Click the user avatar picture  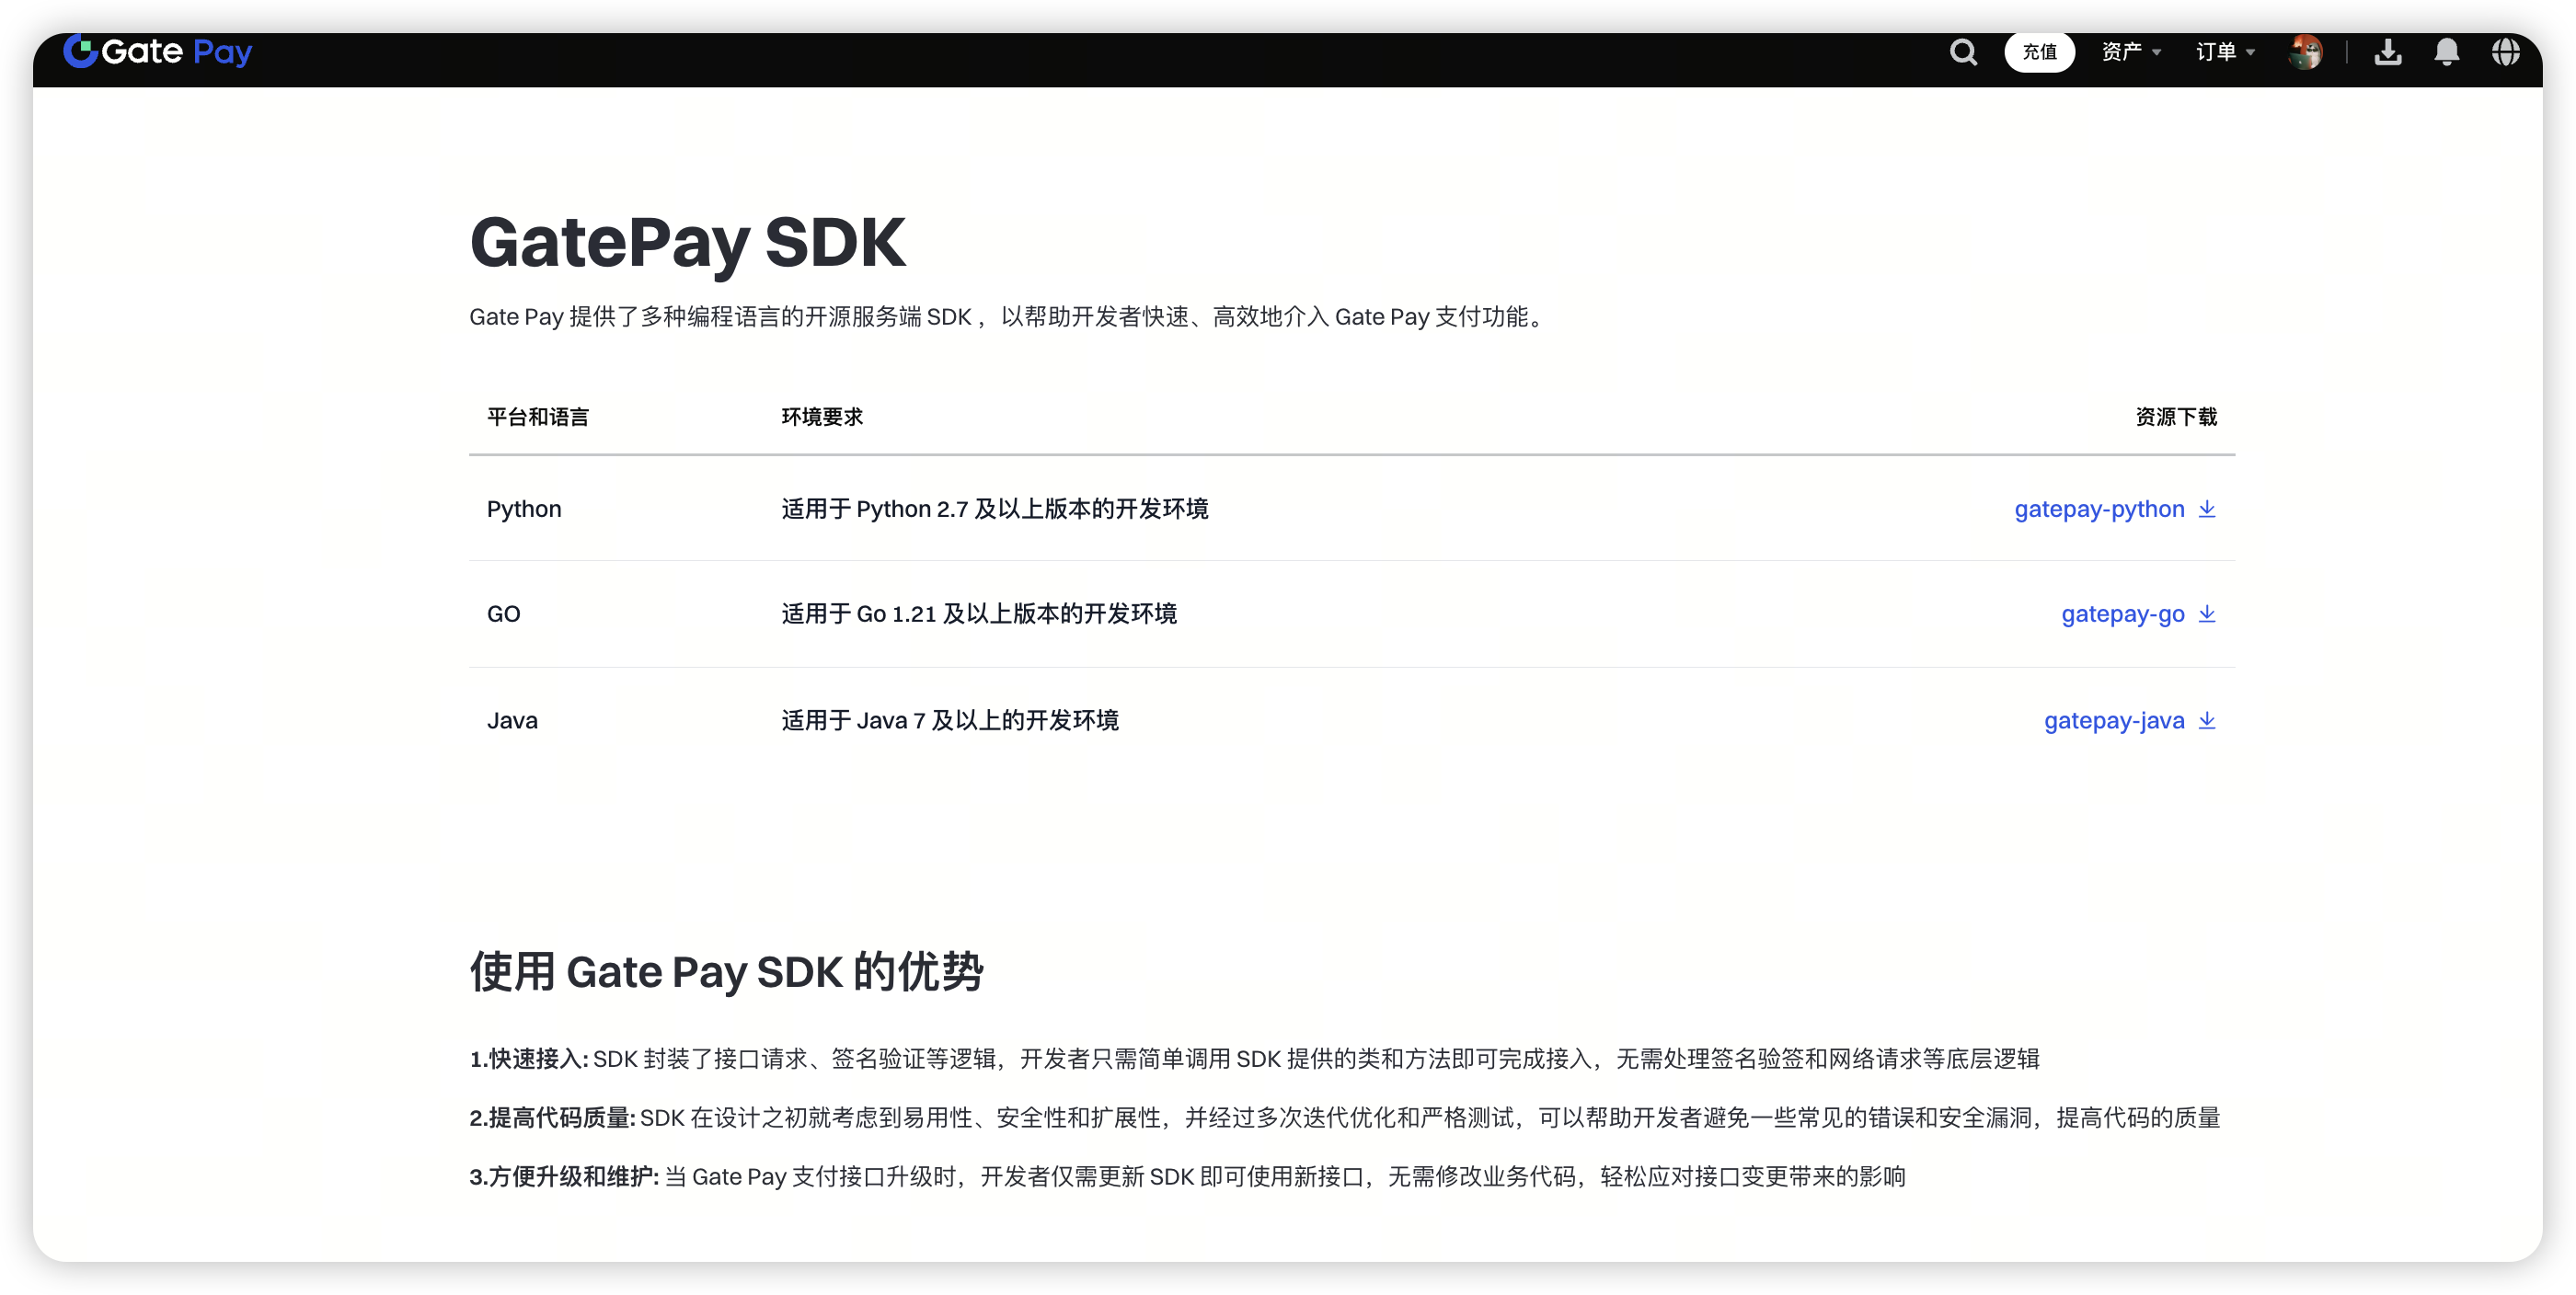tap(2305, 52)
